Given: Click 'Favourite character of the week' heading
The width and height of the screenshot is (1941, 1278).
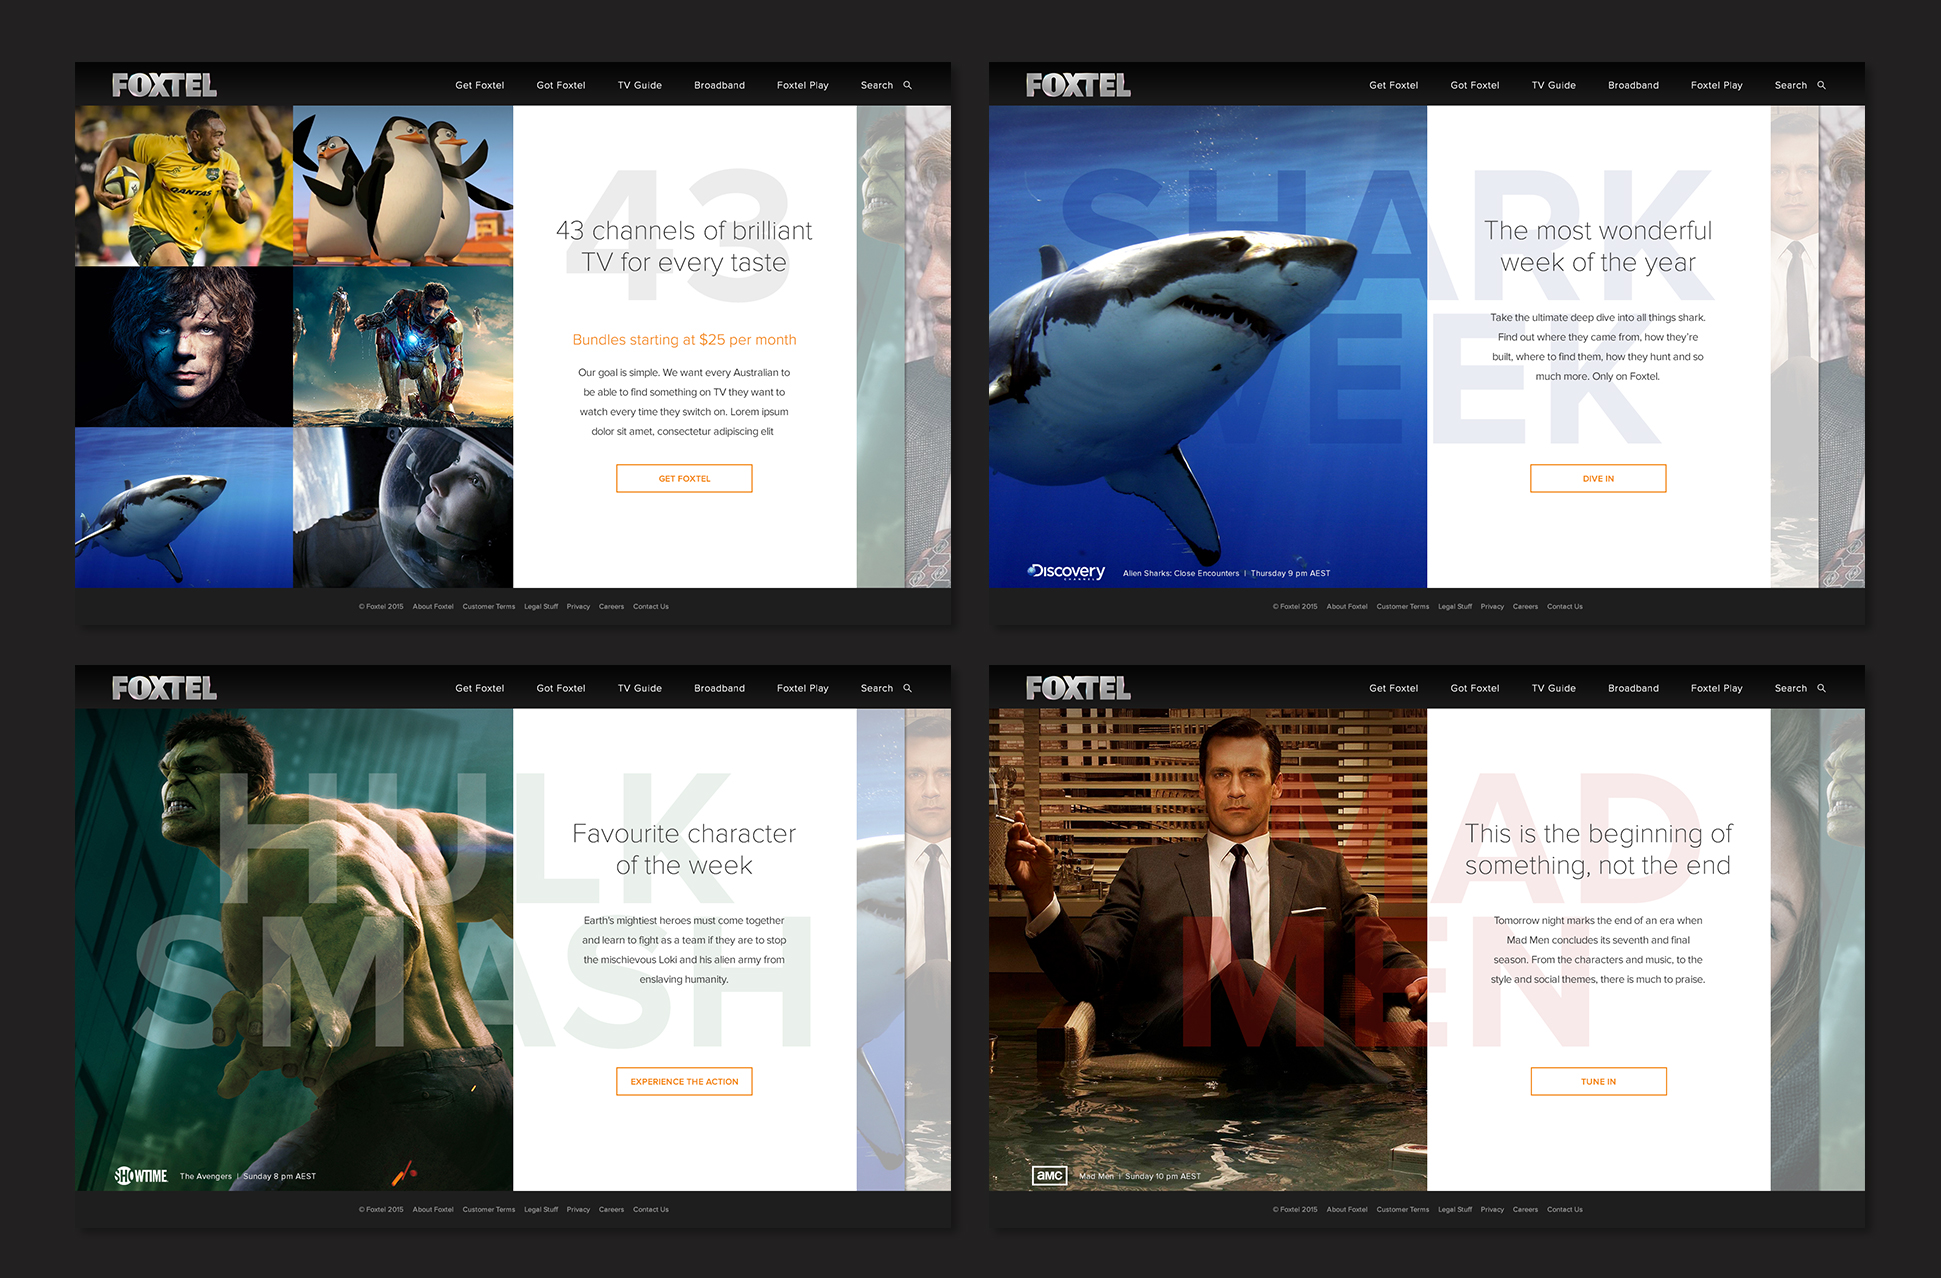Looking at the screenshot, I should 684,849.
